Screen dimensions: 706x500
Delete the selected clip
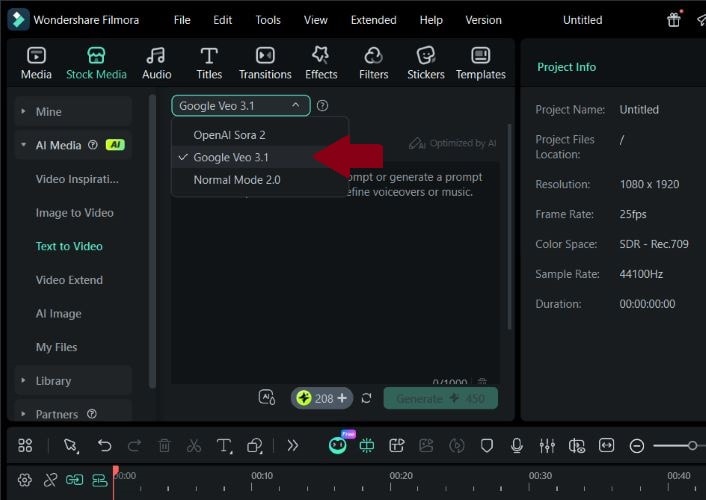tap(164, 445)
